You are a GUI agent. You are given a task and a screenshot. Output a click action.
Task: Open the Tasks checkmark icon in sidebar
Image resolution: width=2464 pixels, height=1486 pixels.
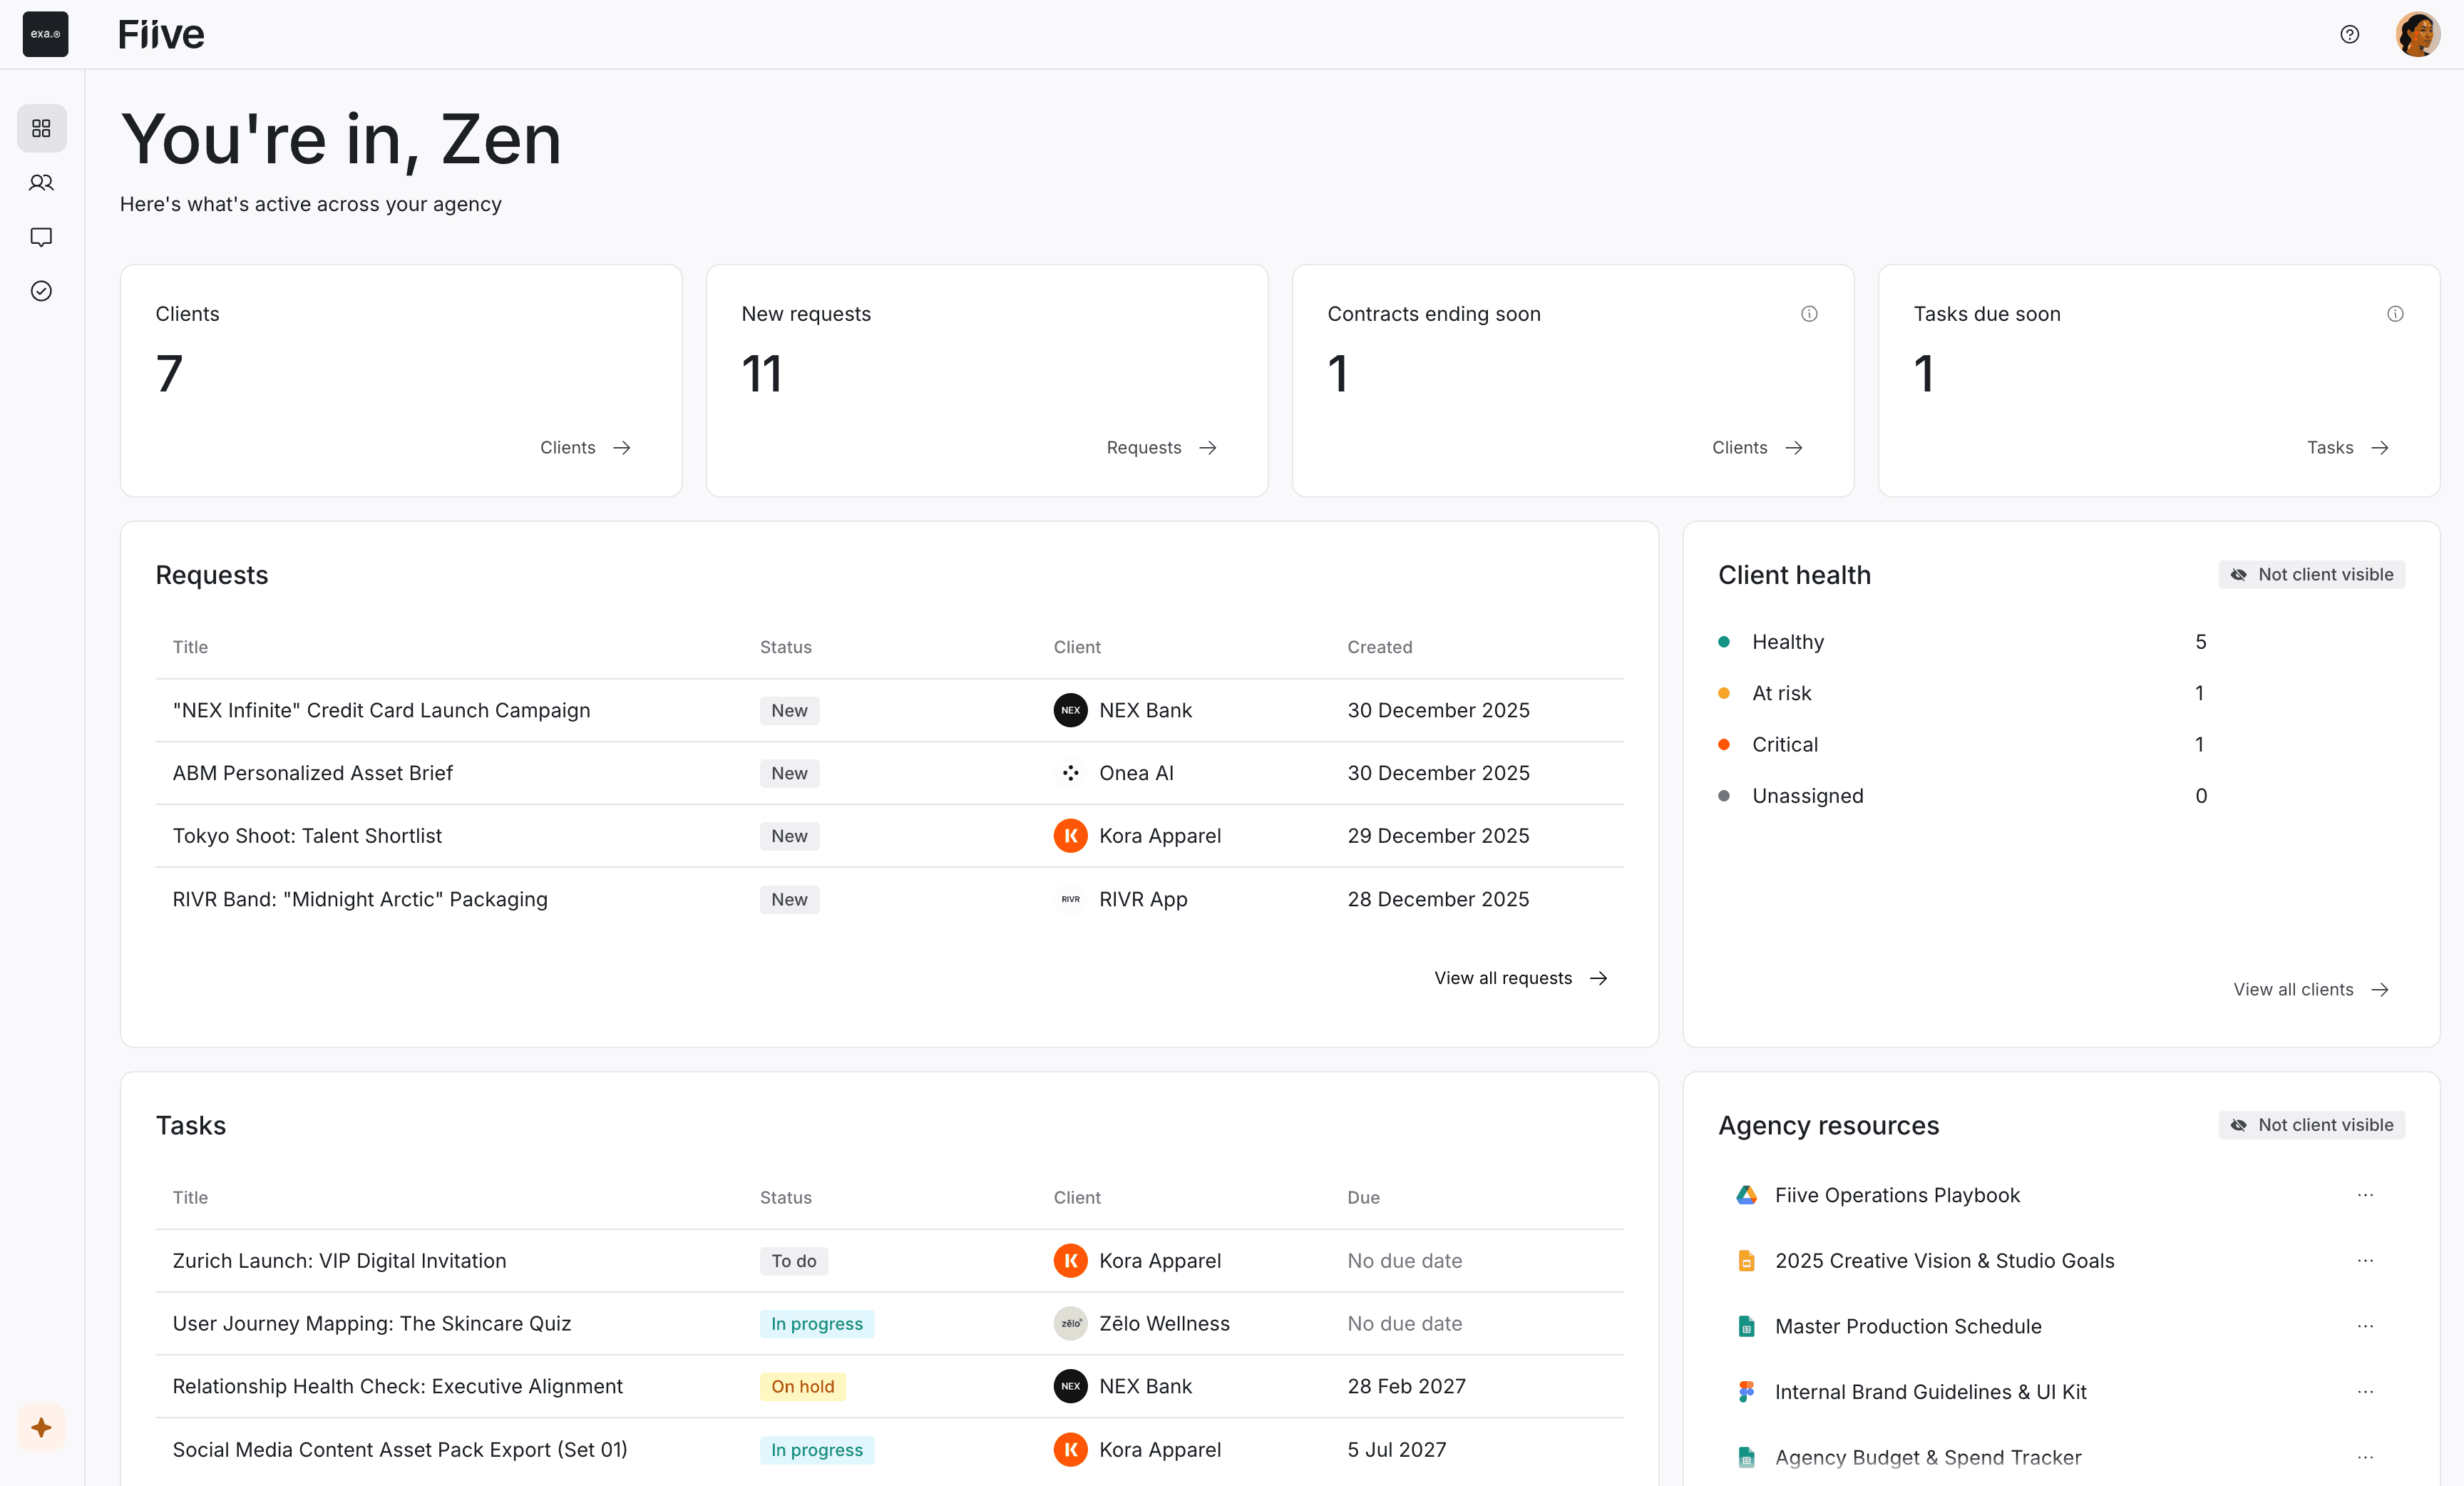coord(41,291)
